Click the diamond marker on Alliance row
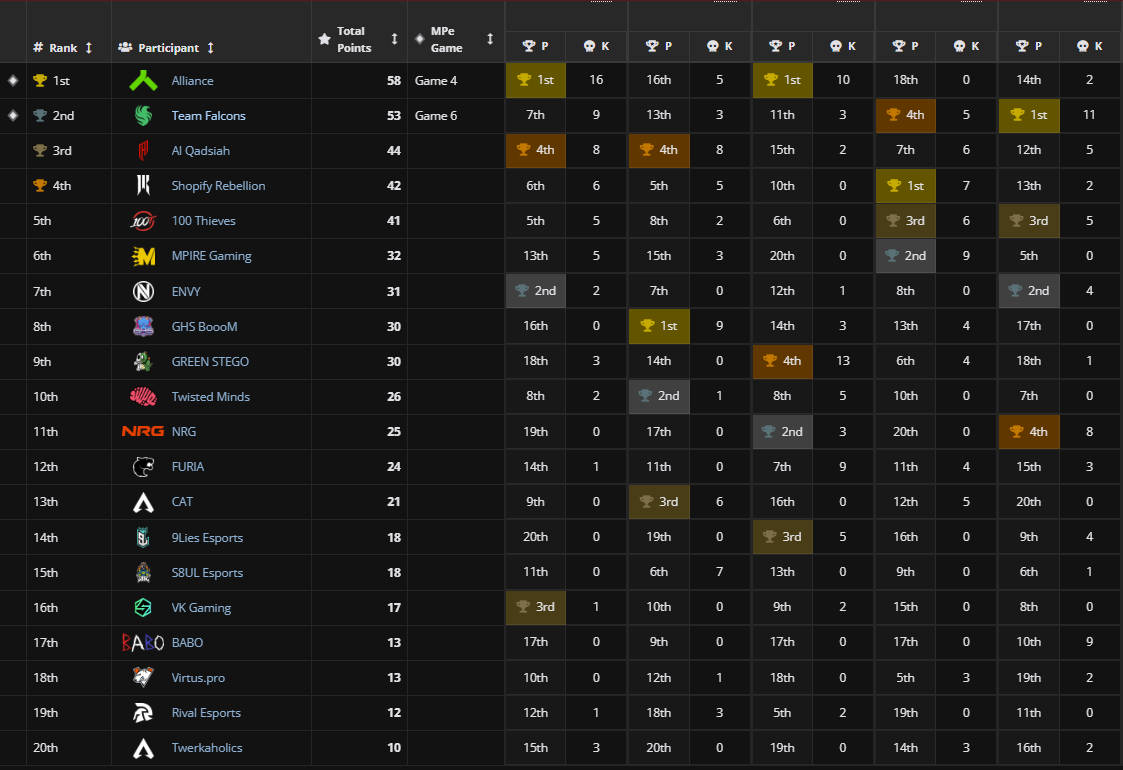This screenshot has height=770, width=1123. coord(13,80)
